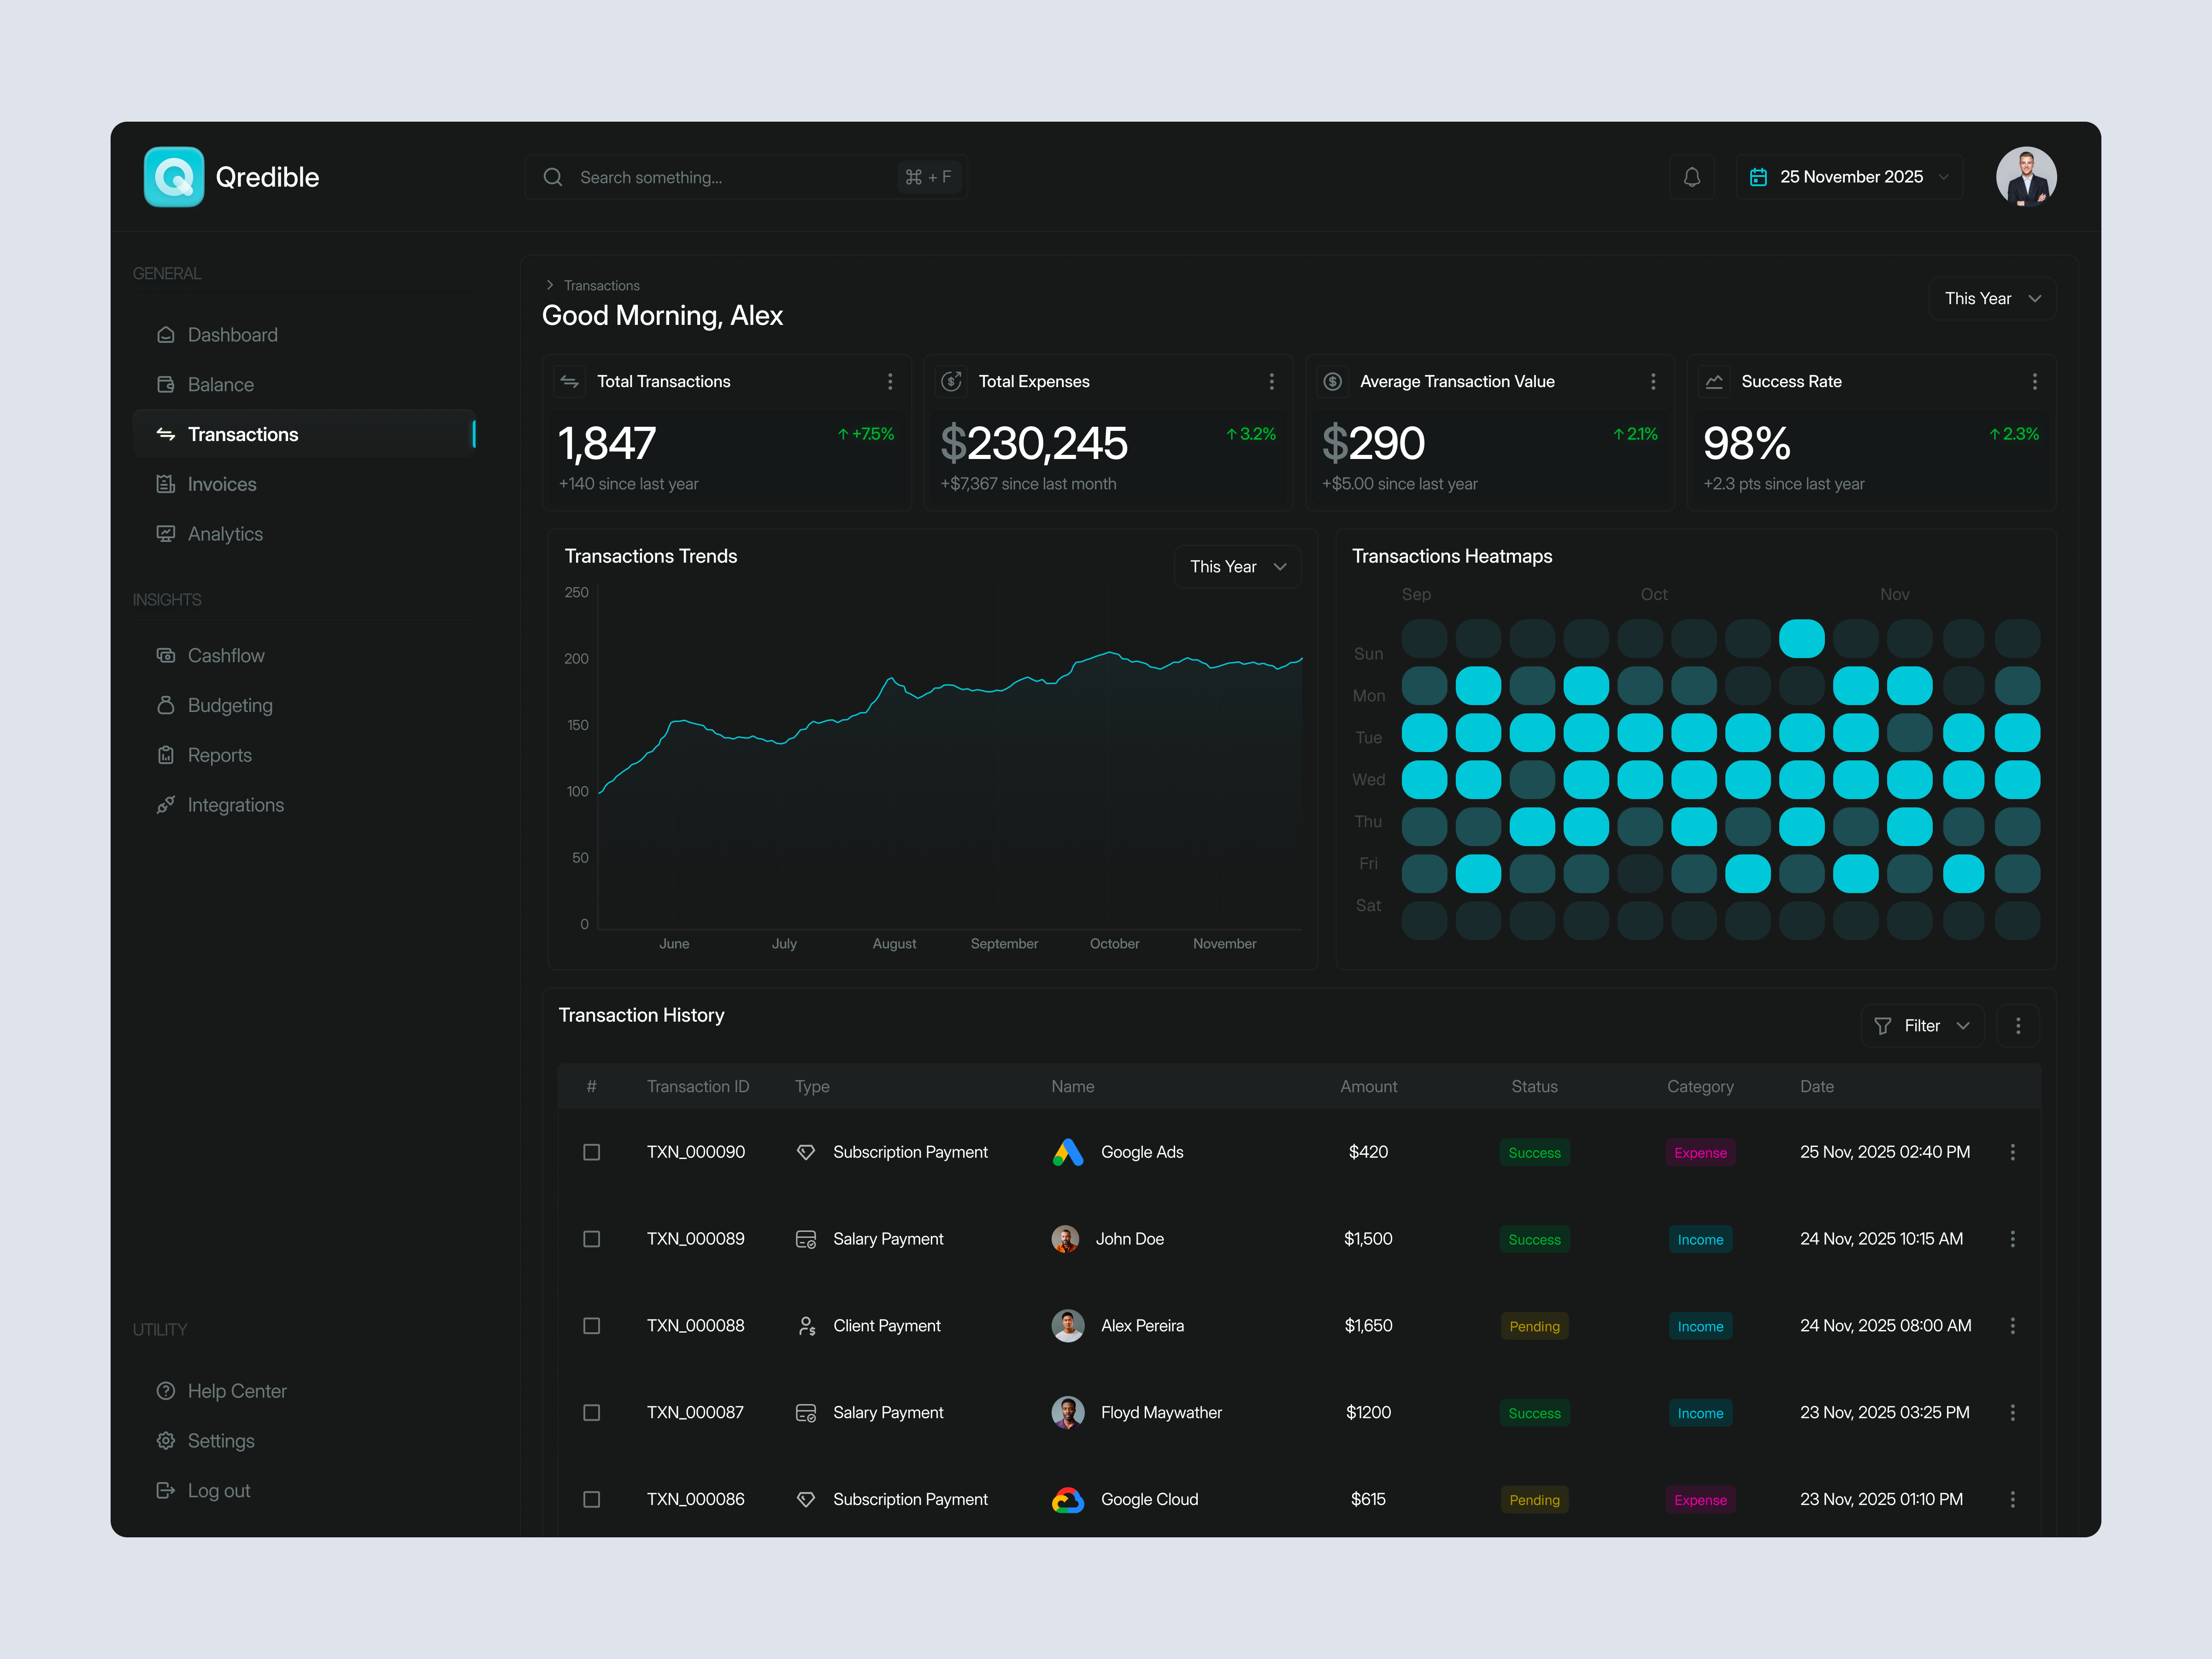Click the Qredible logo icon
This screenshot has height=1659, width=2212.
point(174,176)
